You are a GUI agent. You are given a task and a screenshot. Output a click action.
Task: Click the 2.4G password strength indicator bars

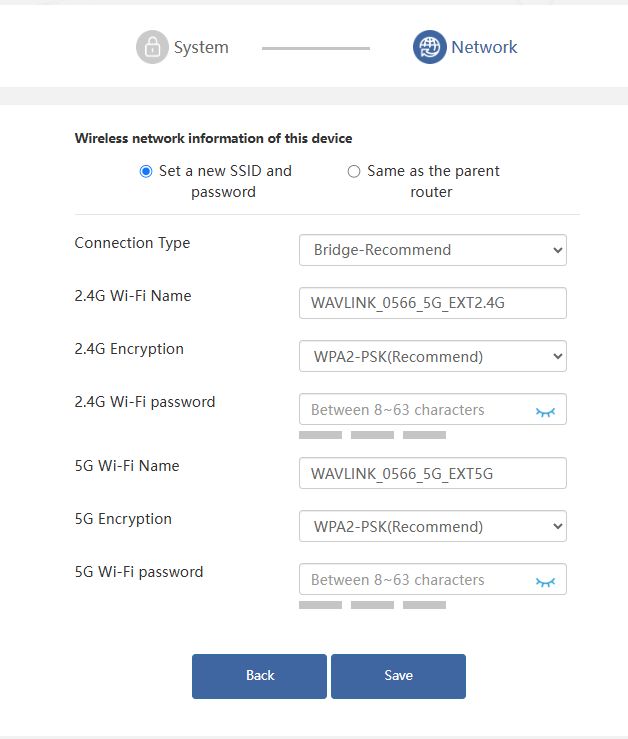[x=372, y=435]
